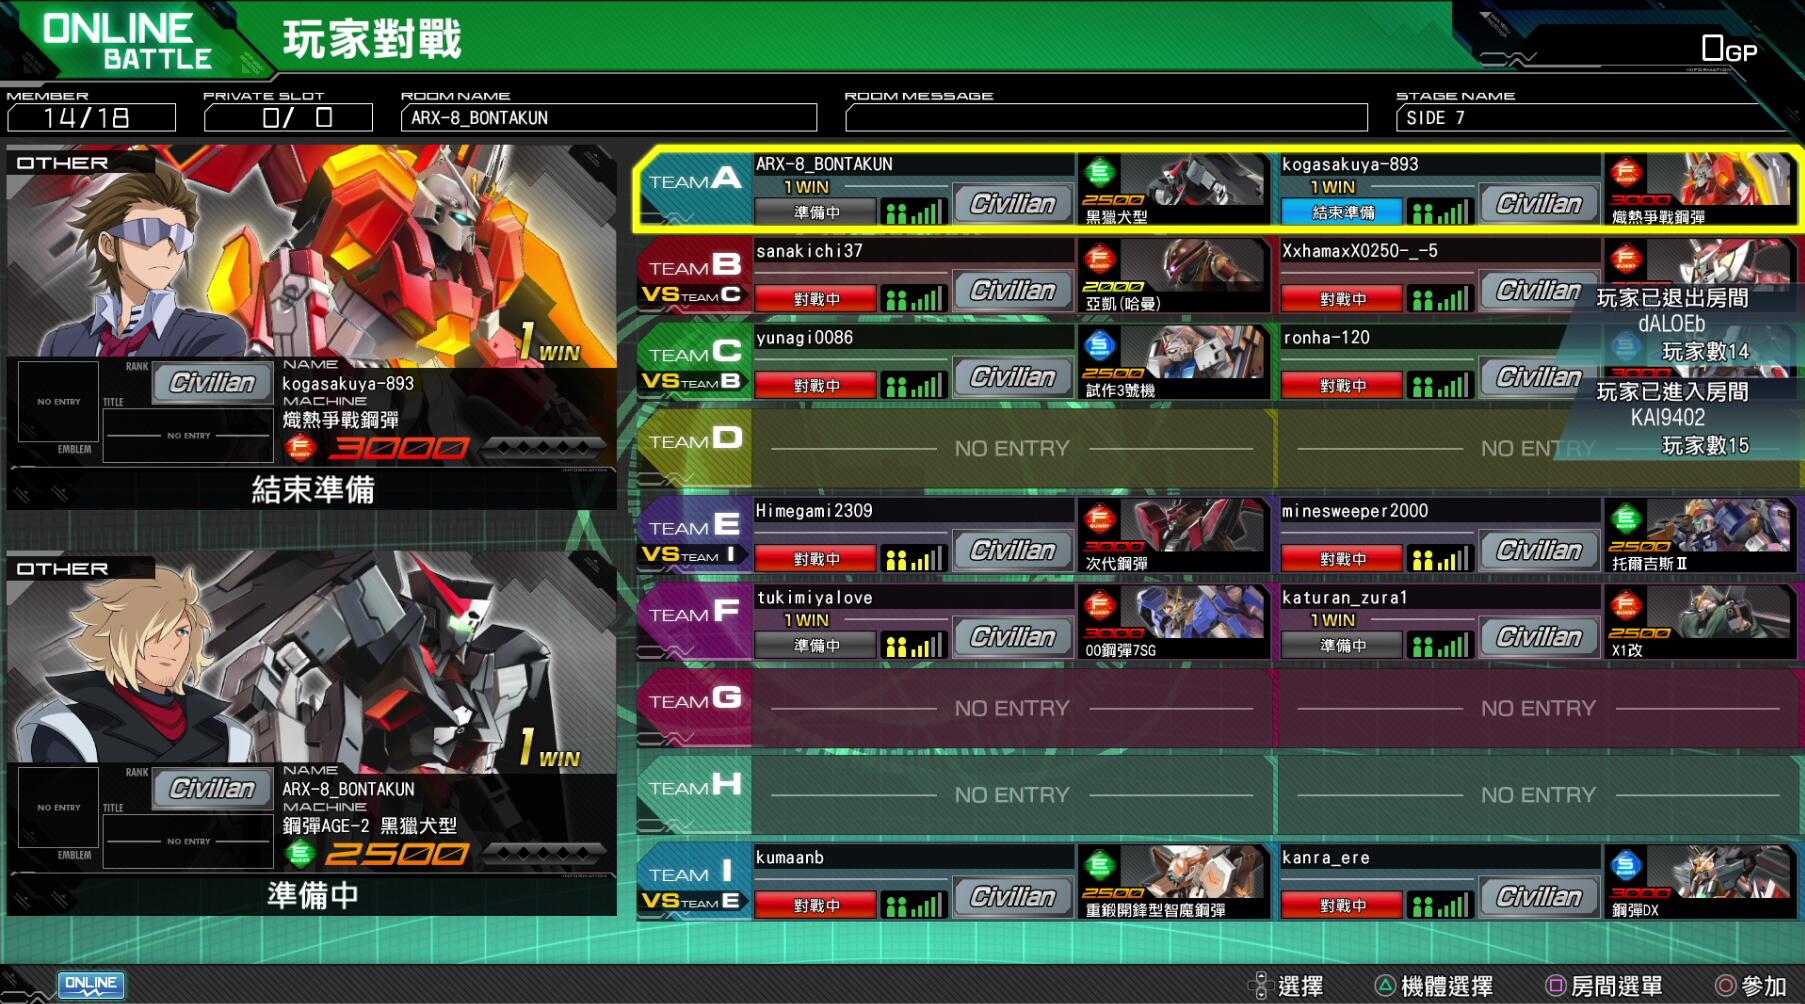Image resolution: width=1805 pixels, height=1004 pixels.
Task: Click the 重鍛開鋒型智魔鋼彈 thumbnail
Action: coord(1193,873)
